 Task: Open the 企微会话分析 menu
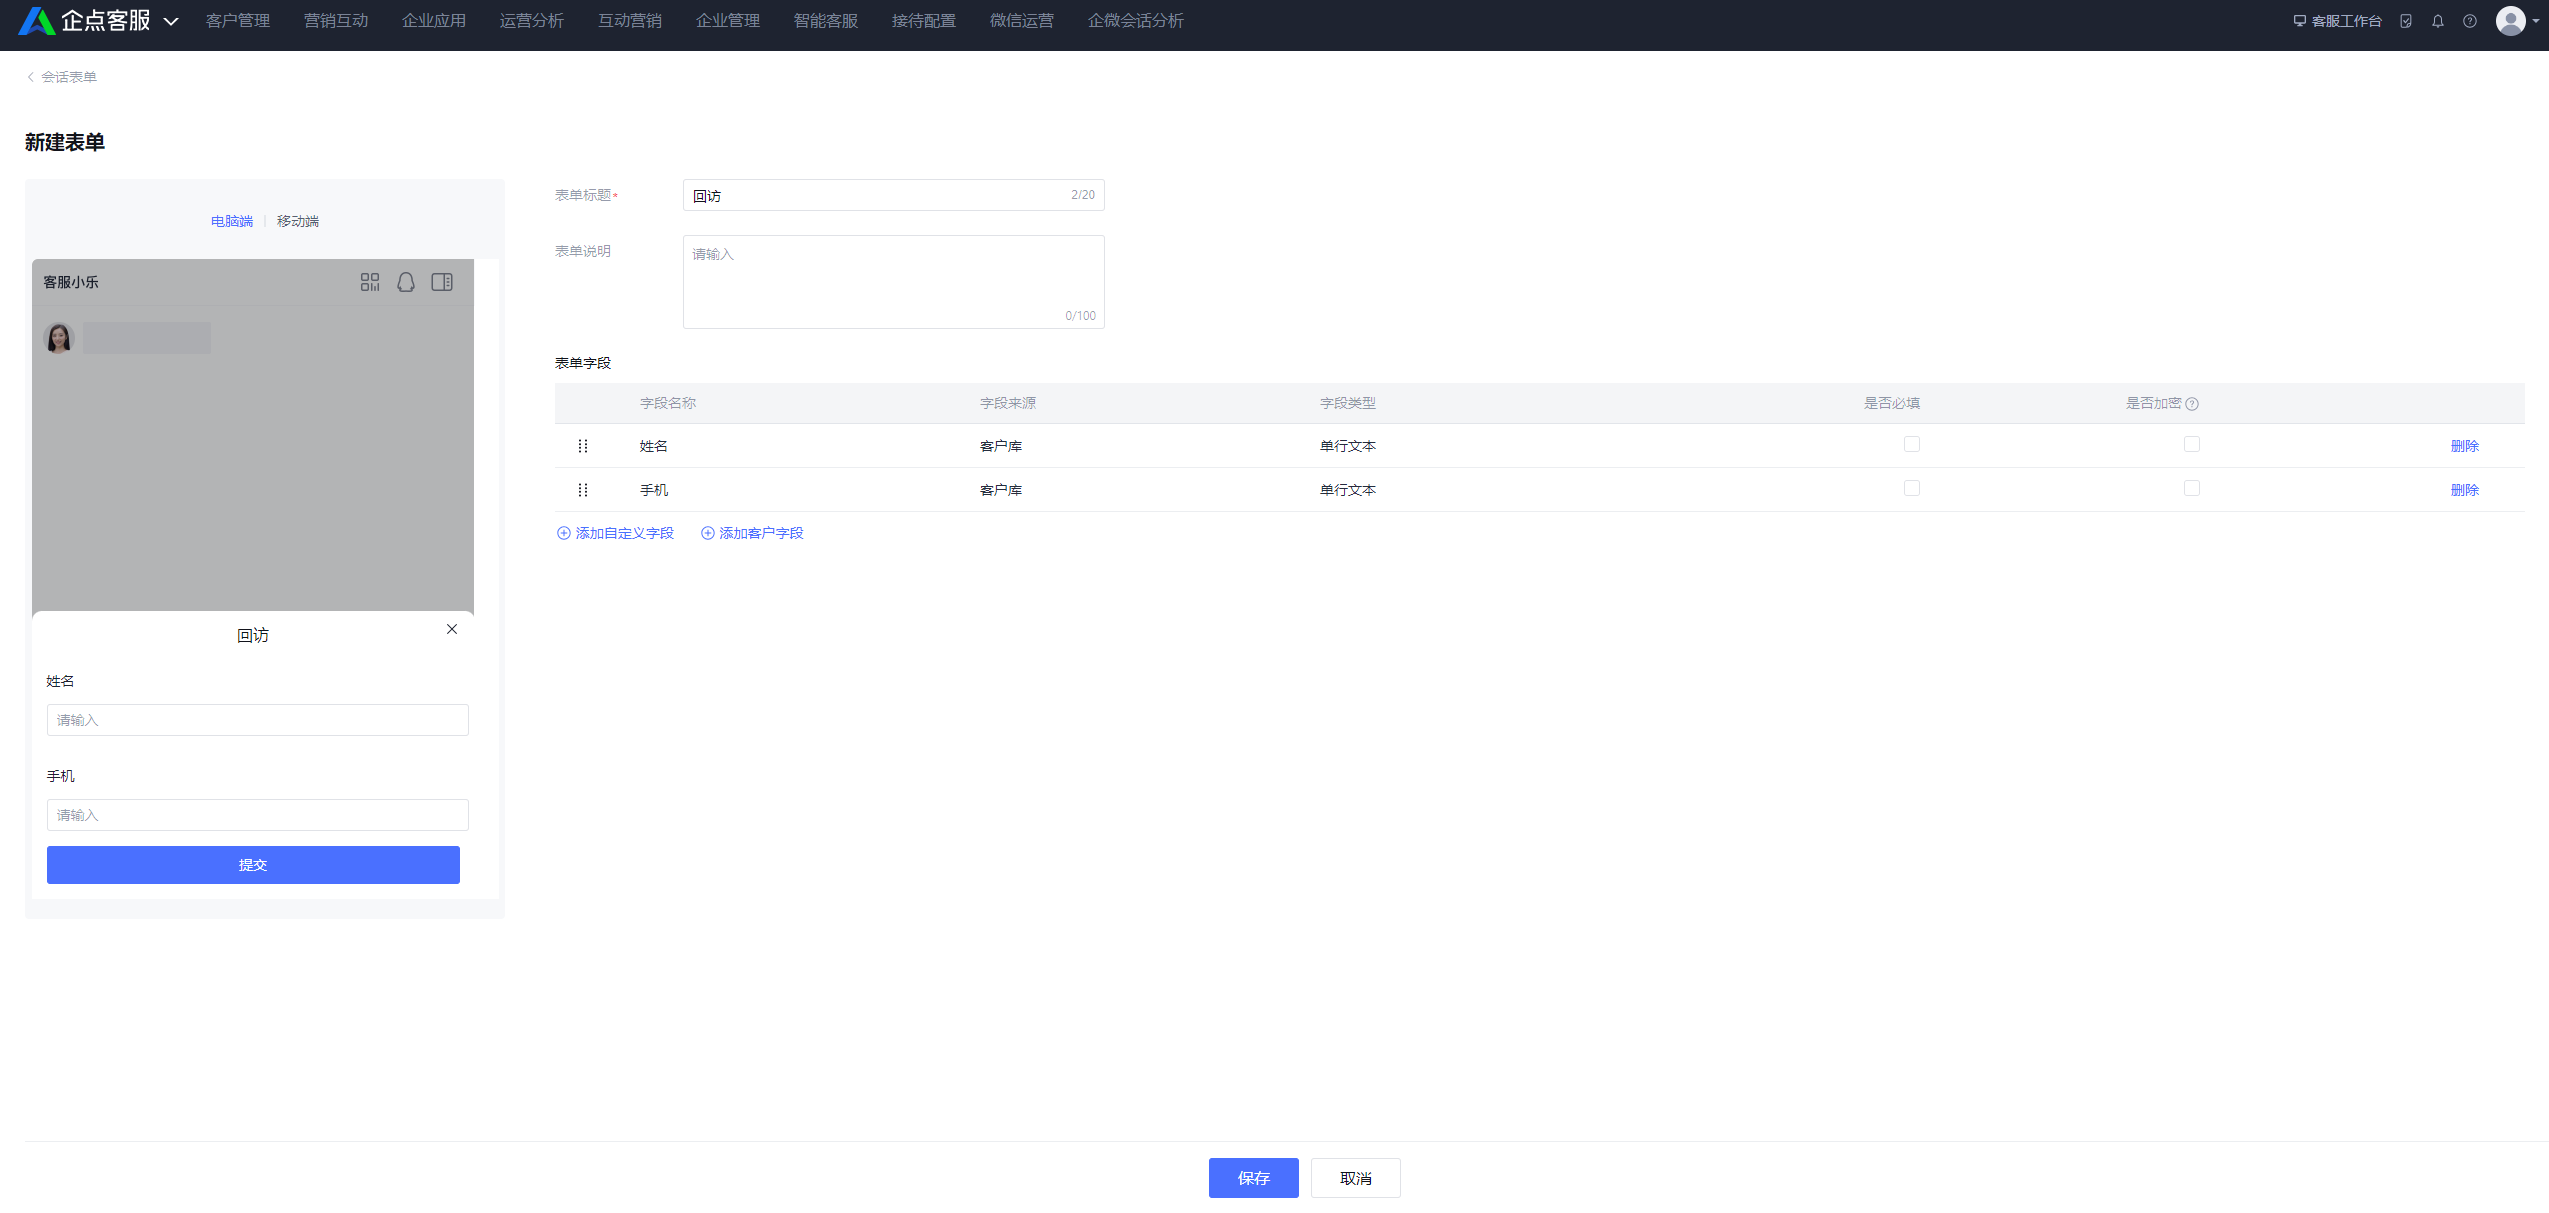(x=1136, y=21)
